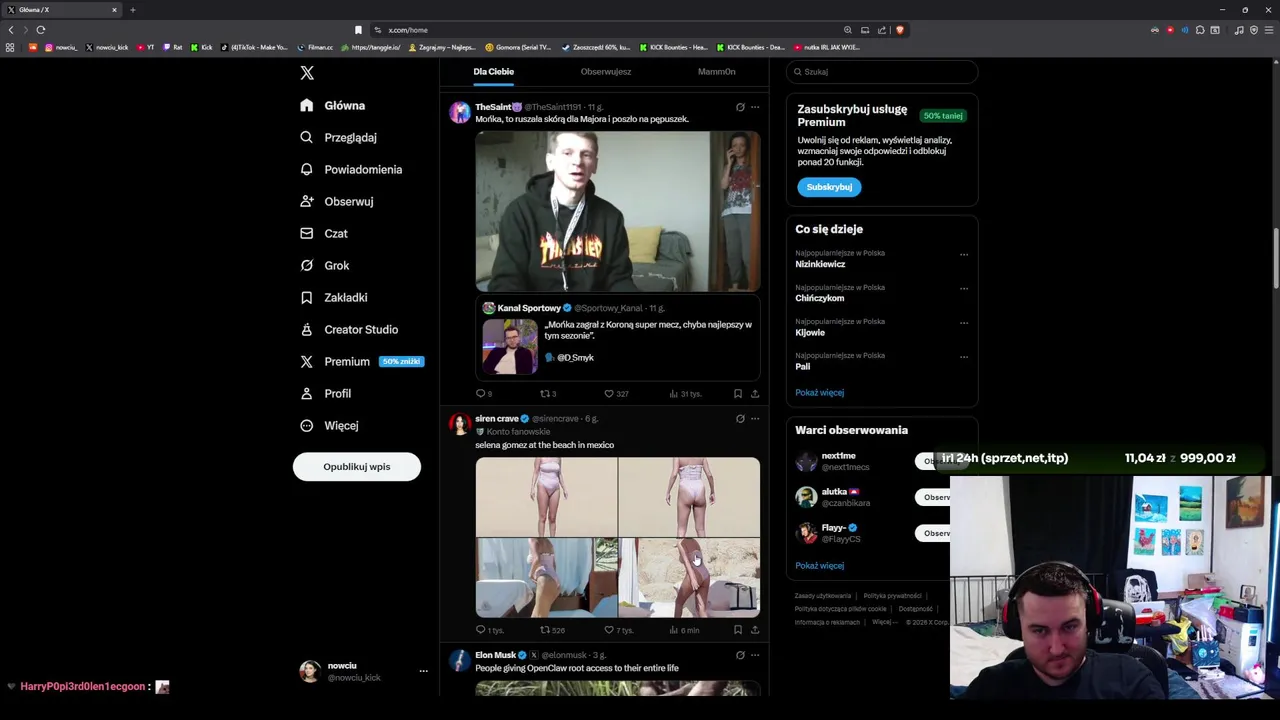Click Brave shields icon in address bar
This screenshot has height=720, width=1280.
[x=899, y=30]
